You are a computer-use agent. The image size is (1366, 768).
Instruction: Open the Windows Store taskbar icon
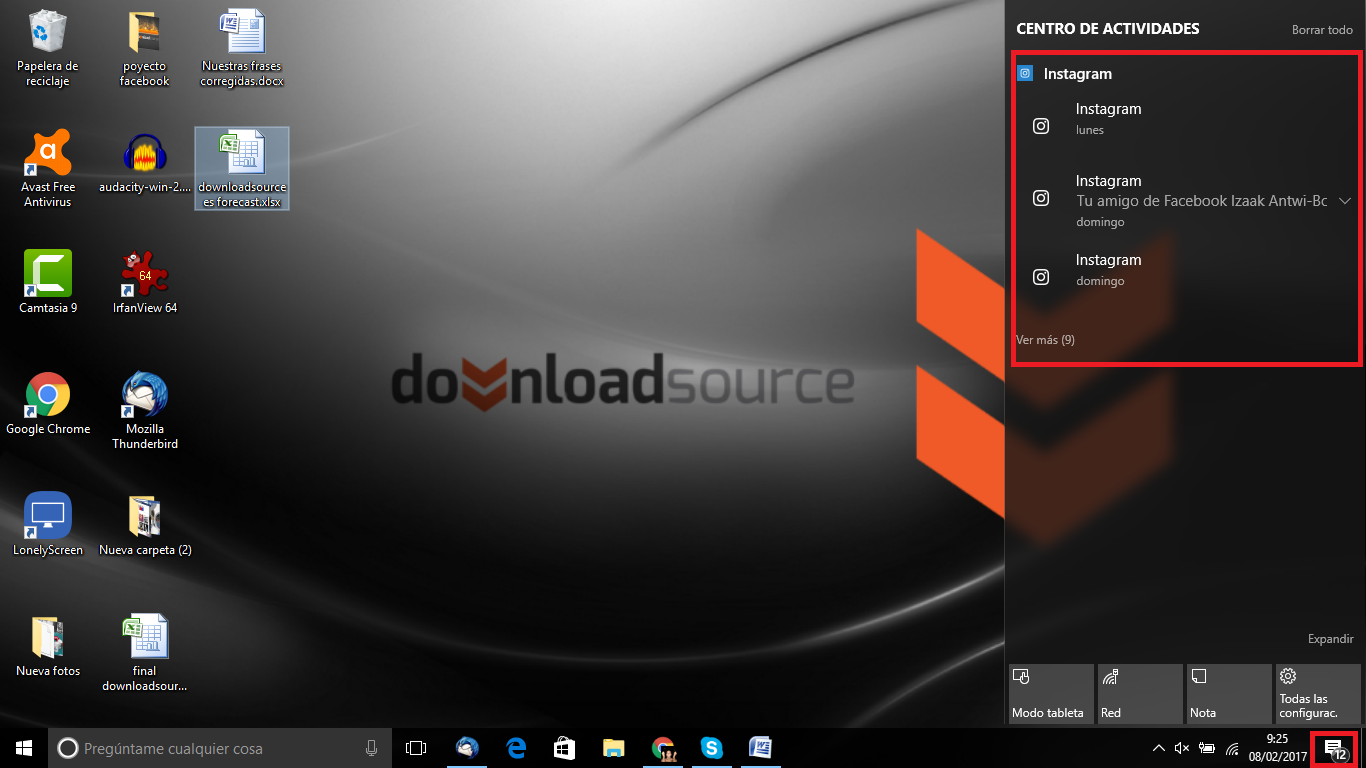point(565,748)
